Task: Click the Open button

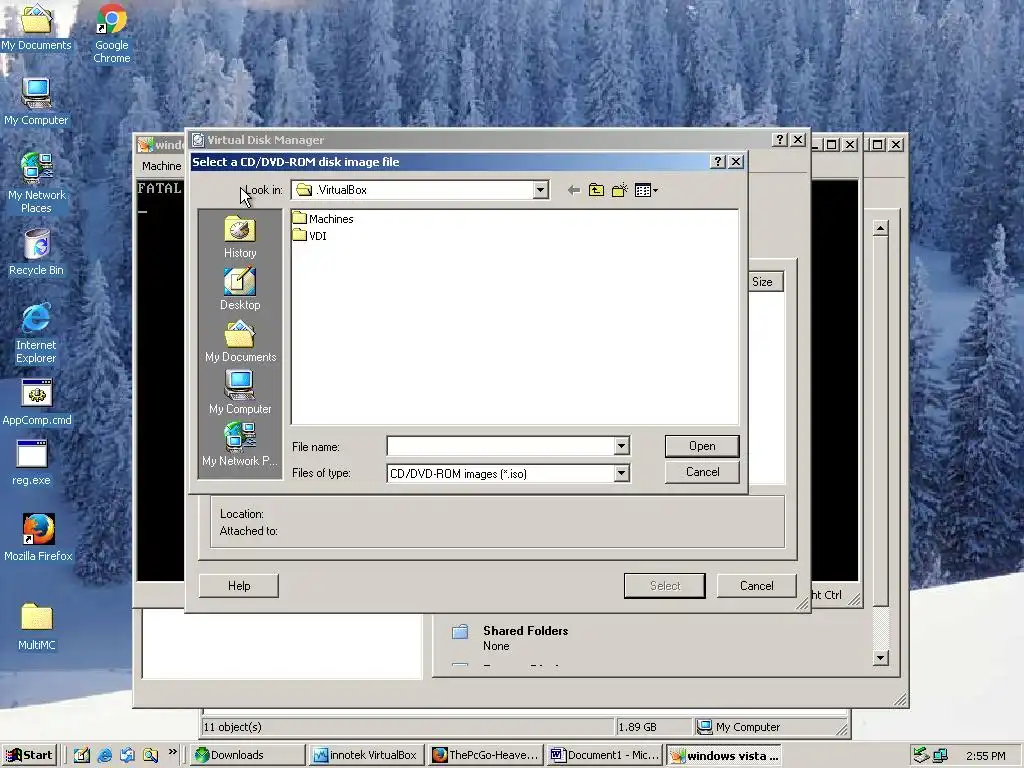Action: [702, 446]
